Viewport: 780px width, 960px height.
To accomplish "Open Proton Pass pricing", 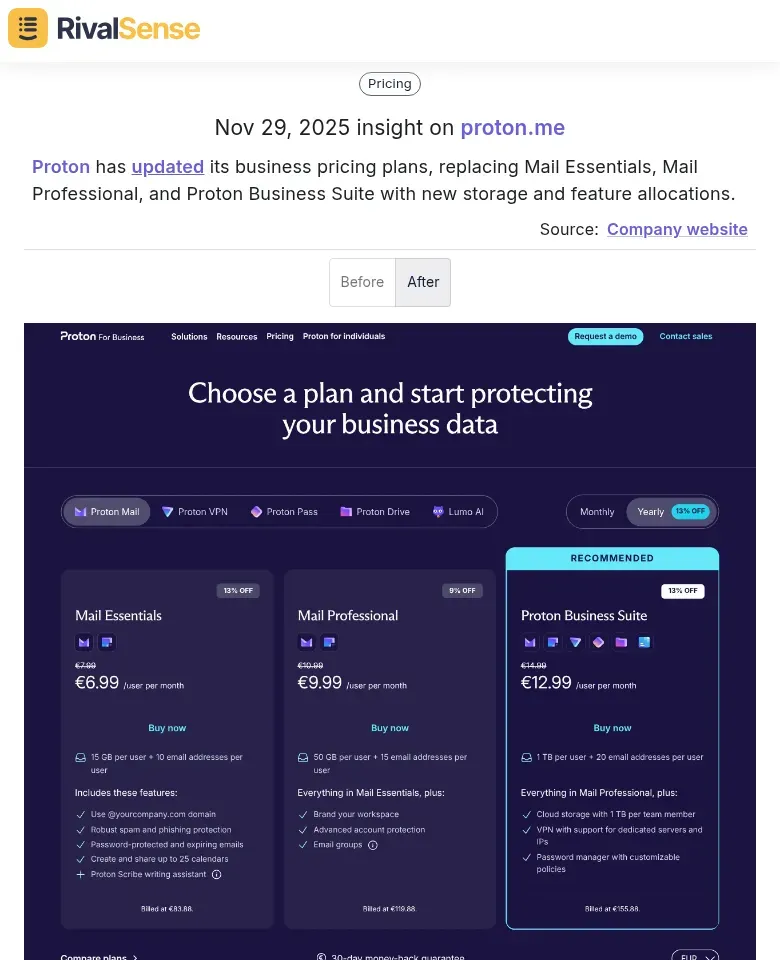I will pyautogui.click(x=284, y=511).
